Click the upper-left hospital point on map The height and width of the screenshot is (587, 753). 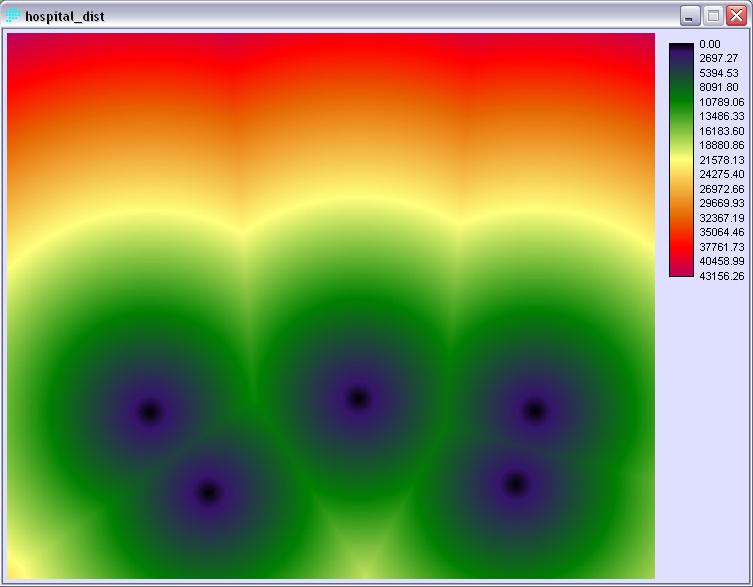pos(150,411)
